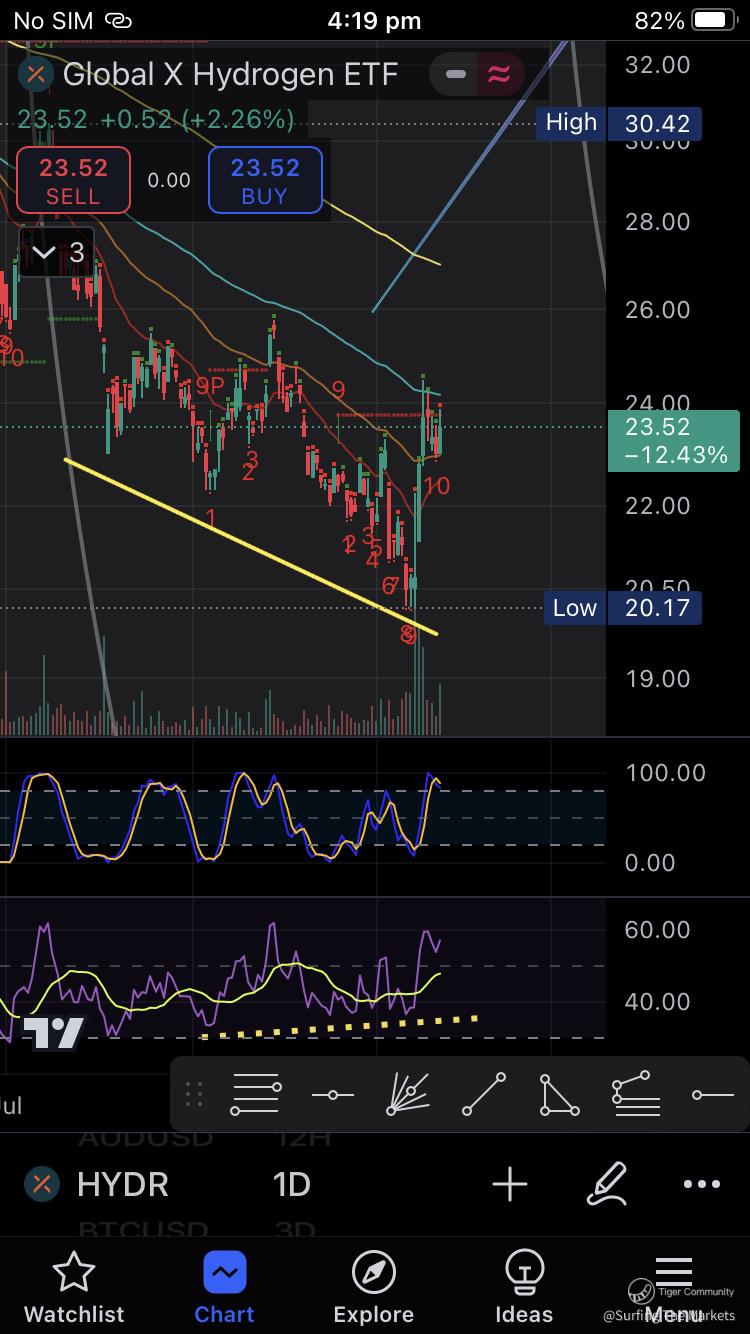Viewport: 750px width, 1334px height.
Task: Tap the minus pill next to ETF title
Action: pos(455,75)
